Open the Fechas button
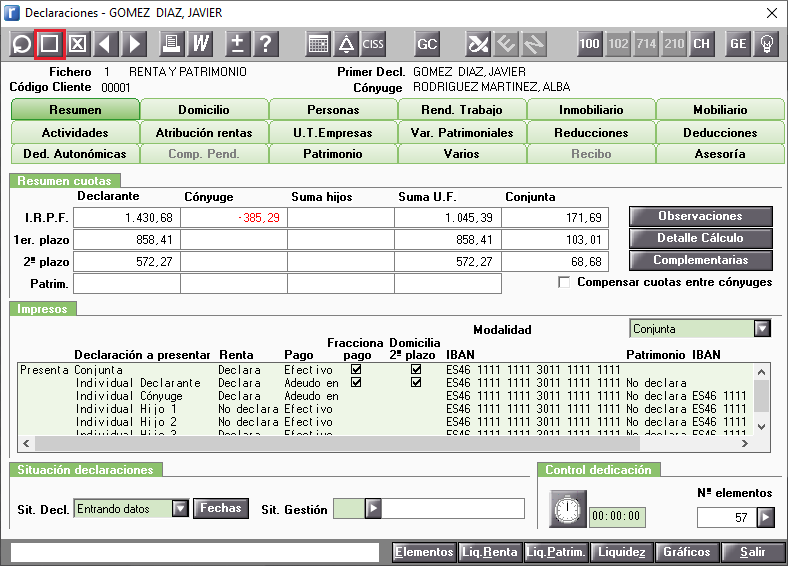Image resolution: width=788 pixels, height=566 pixels. [221, 508]
